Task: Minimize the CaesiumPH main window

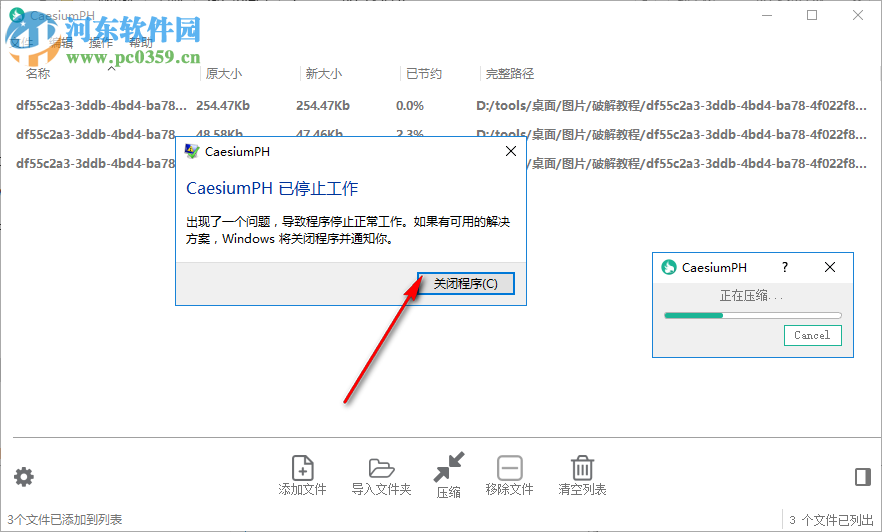Action: [767, 15]
